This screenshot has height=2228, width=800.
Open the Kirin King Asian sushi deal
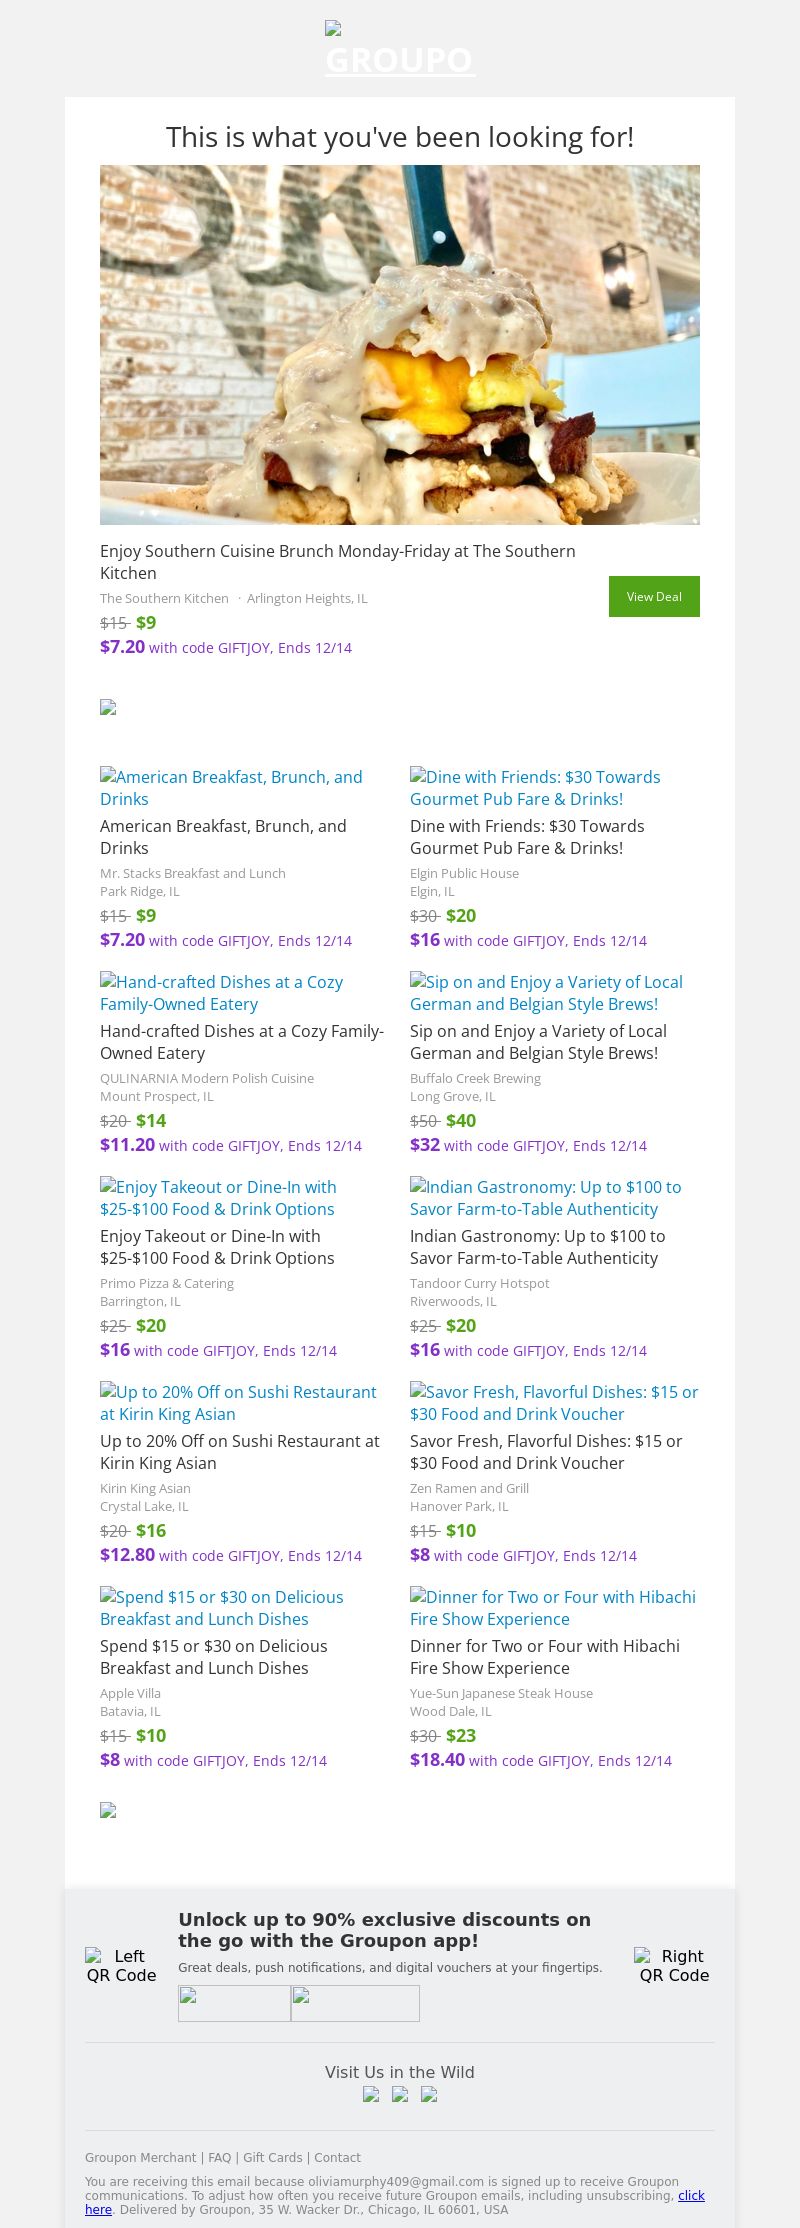(238, 1403)
